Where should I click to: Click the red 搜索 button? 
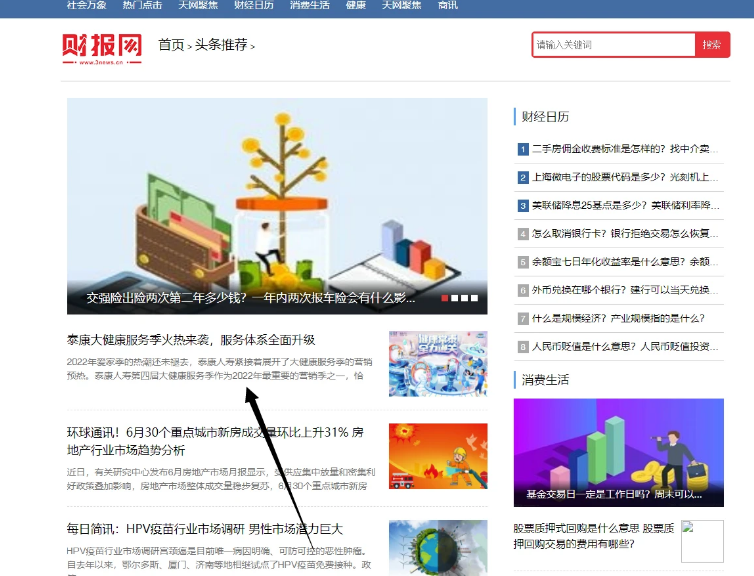coord(712,45)
